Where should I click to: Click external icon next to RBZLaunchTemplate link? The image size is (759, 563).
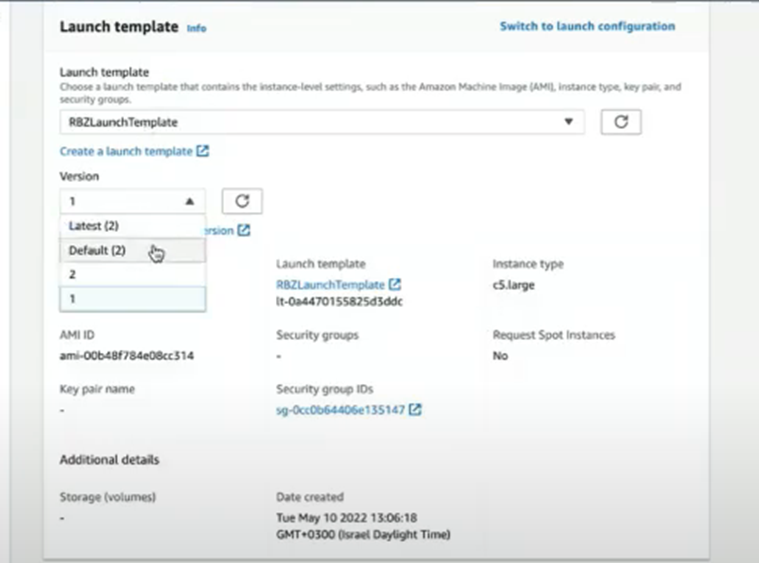[395, 285]
